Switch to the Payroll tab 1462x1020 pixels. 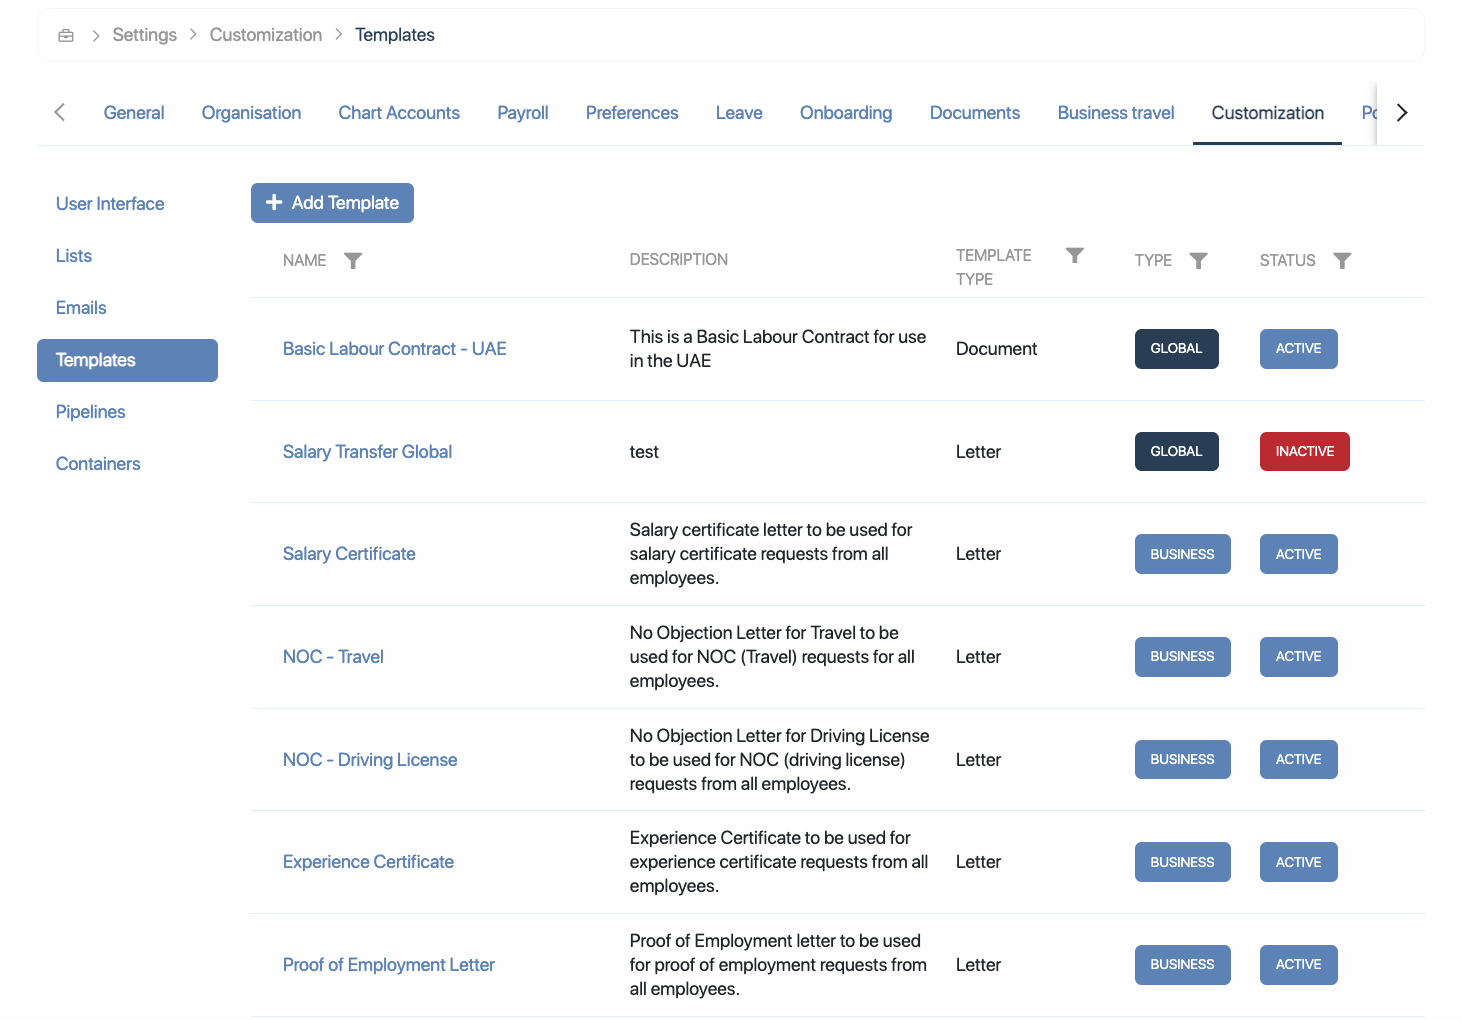coord(522,113)
